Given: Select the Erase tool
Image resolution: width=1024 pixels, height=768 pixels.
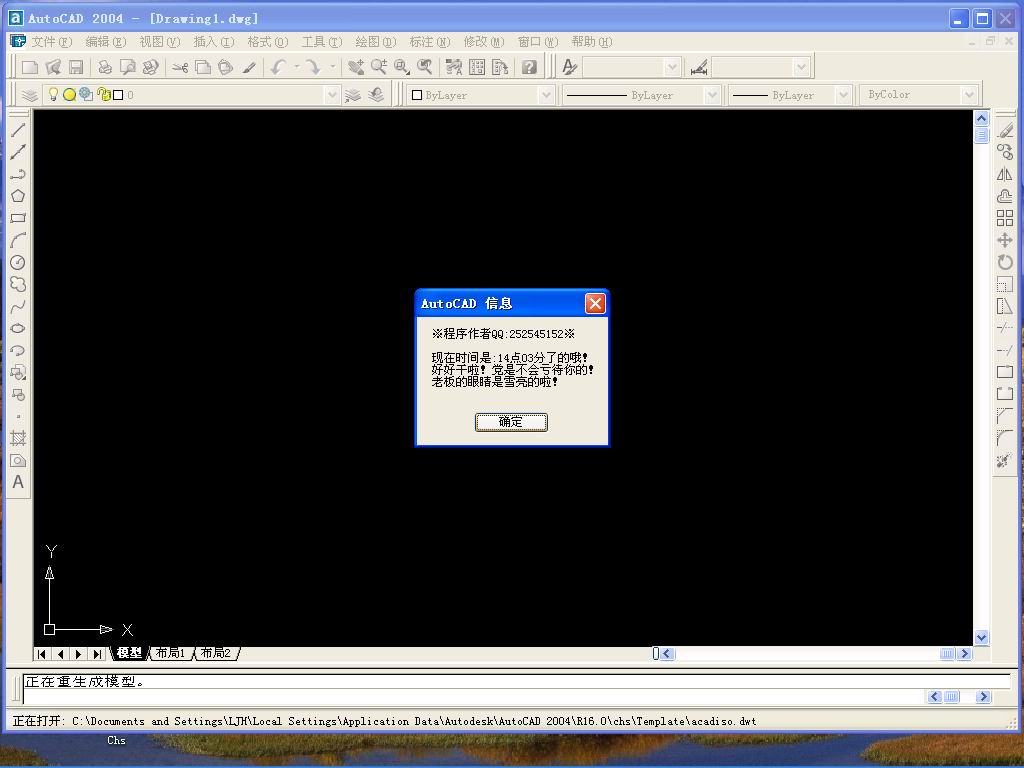Looking at the screenshot, I should pos(1005,130).
